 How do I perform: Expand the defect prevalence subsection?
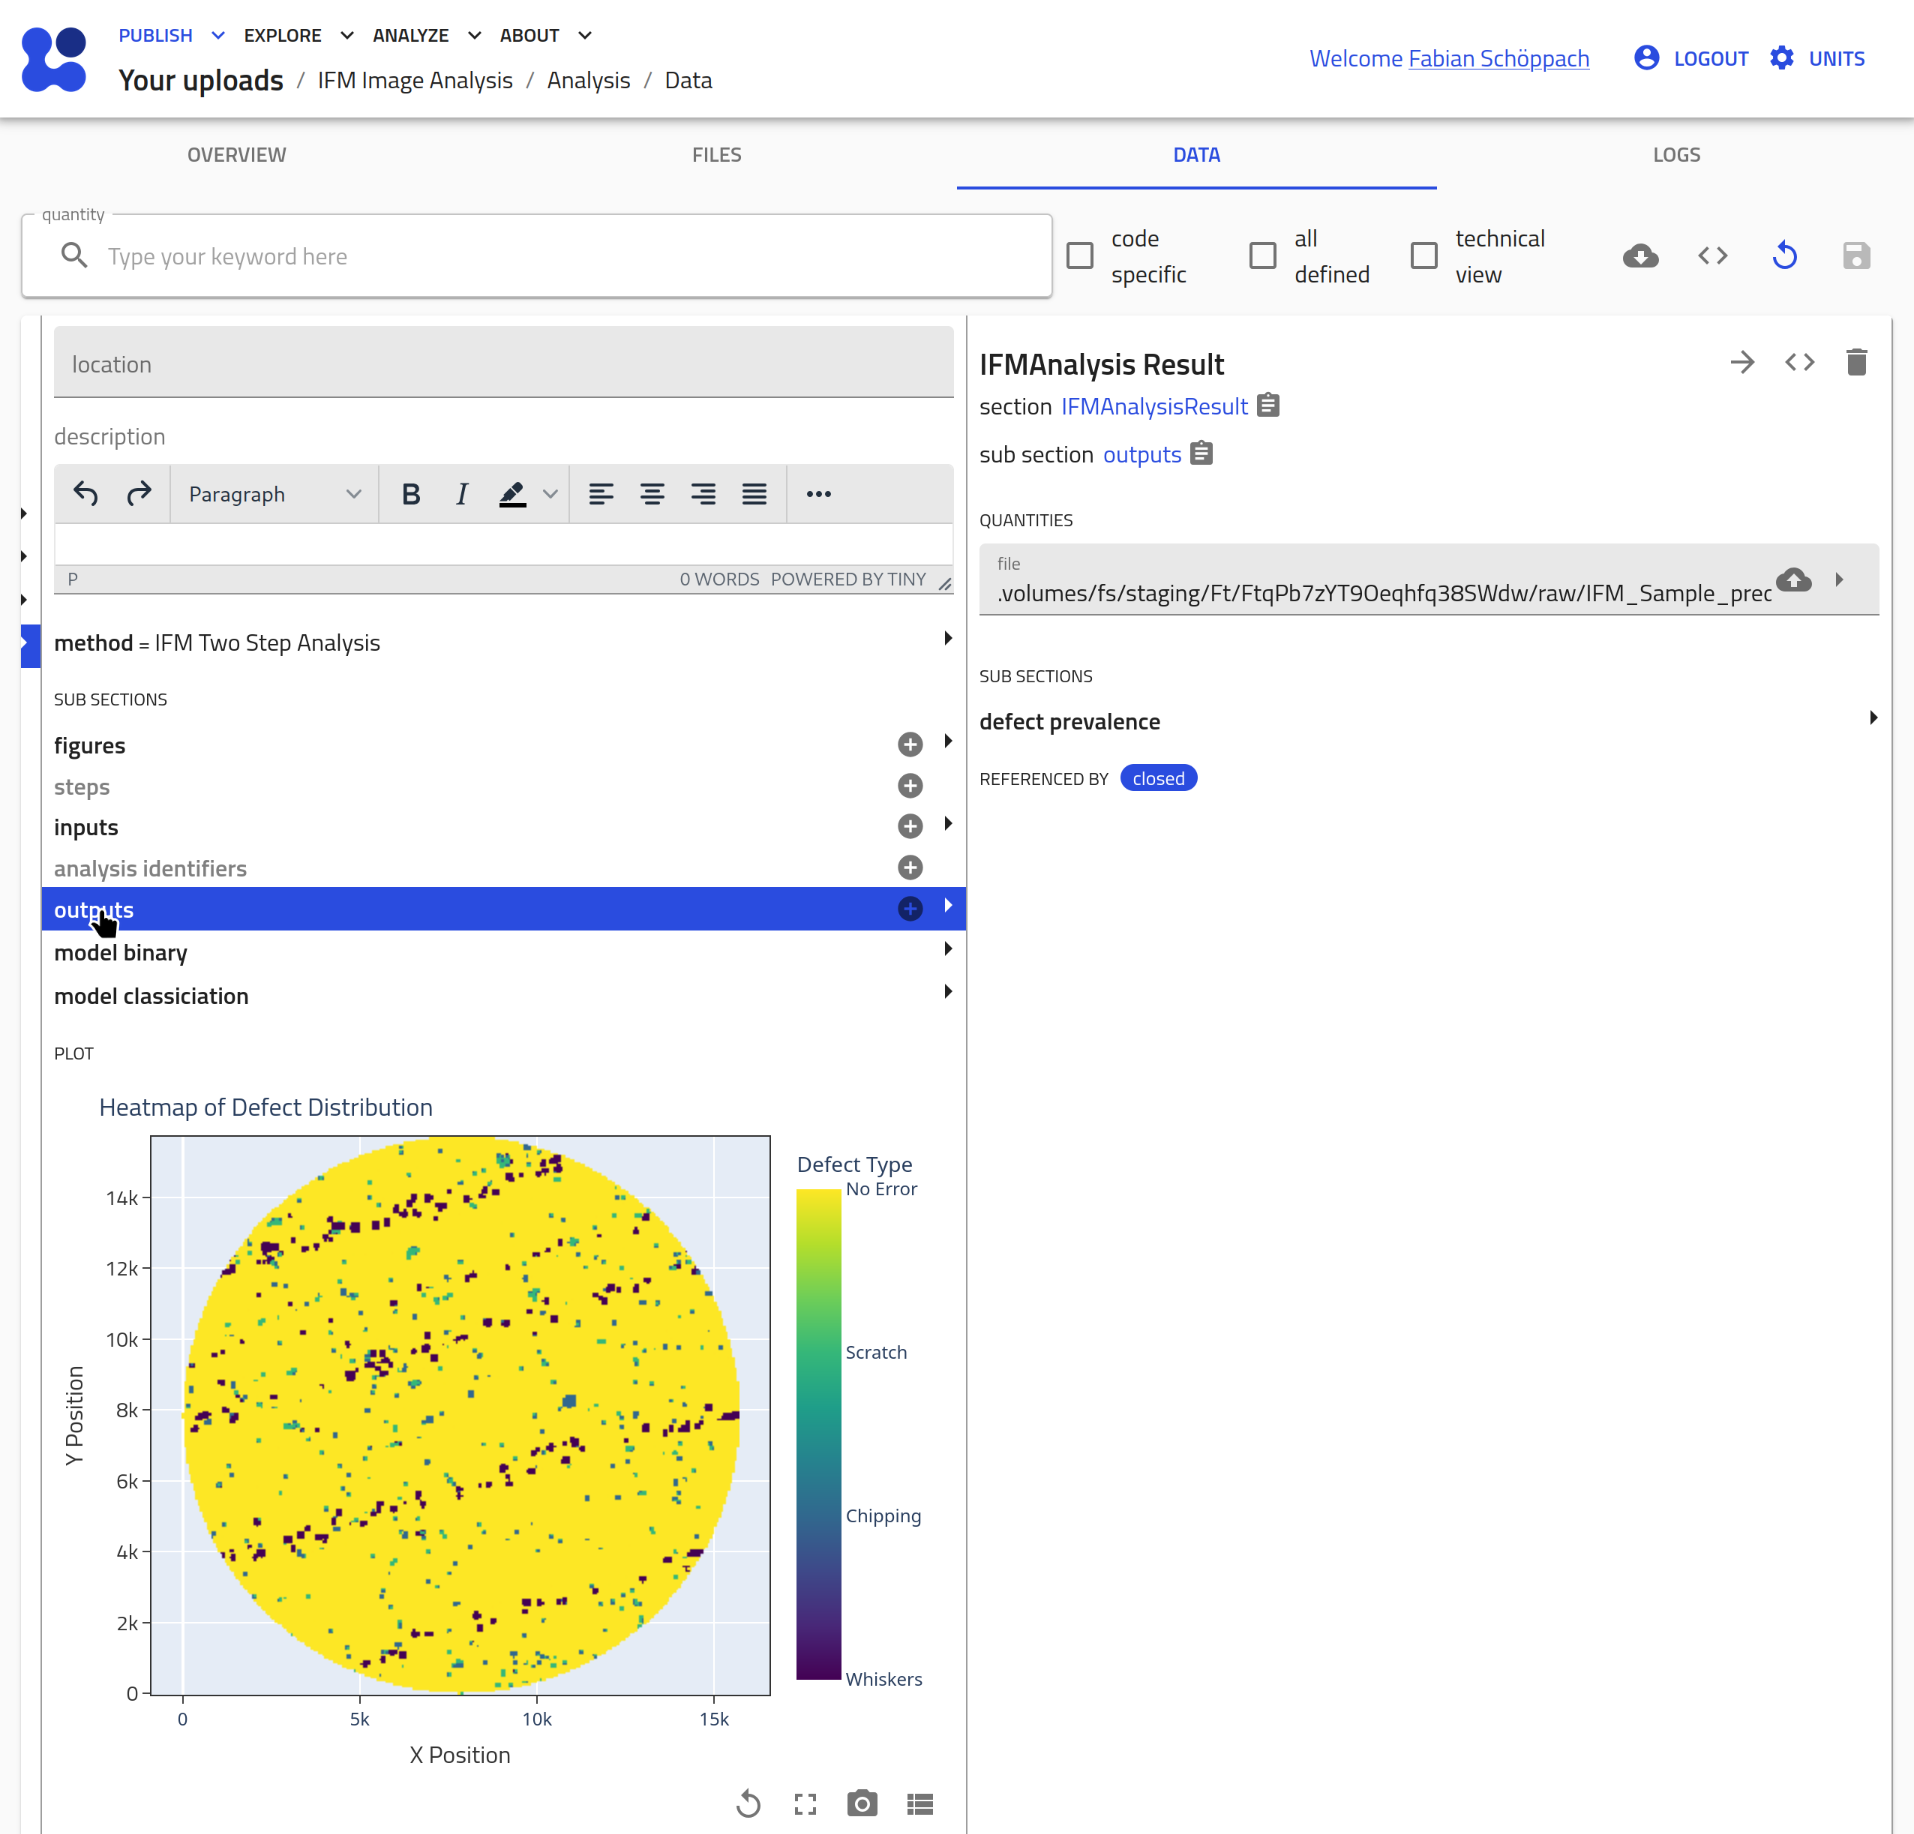(x=1872, y=719)
